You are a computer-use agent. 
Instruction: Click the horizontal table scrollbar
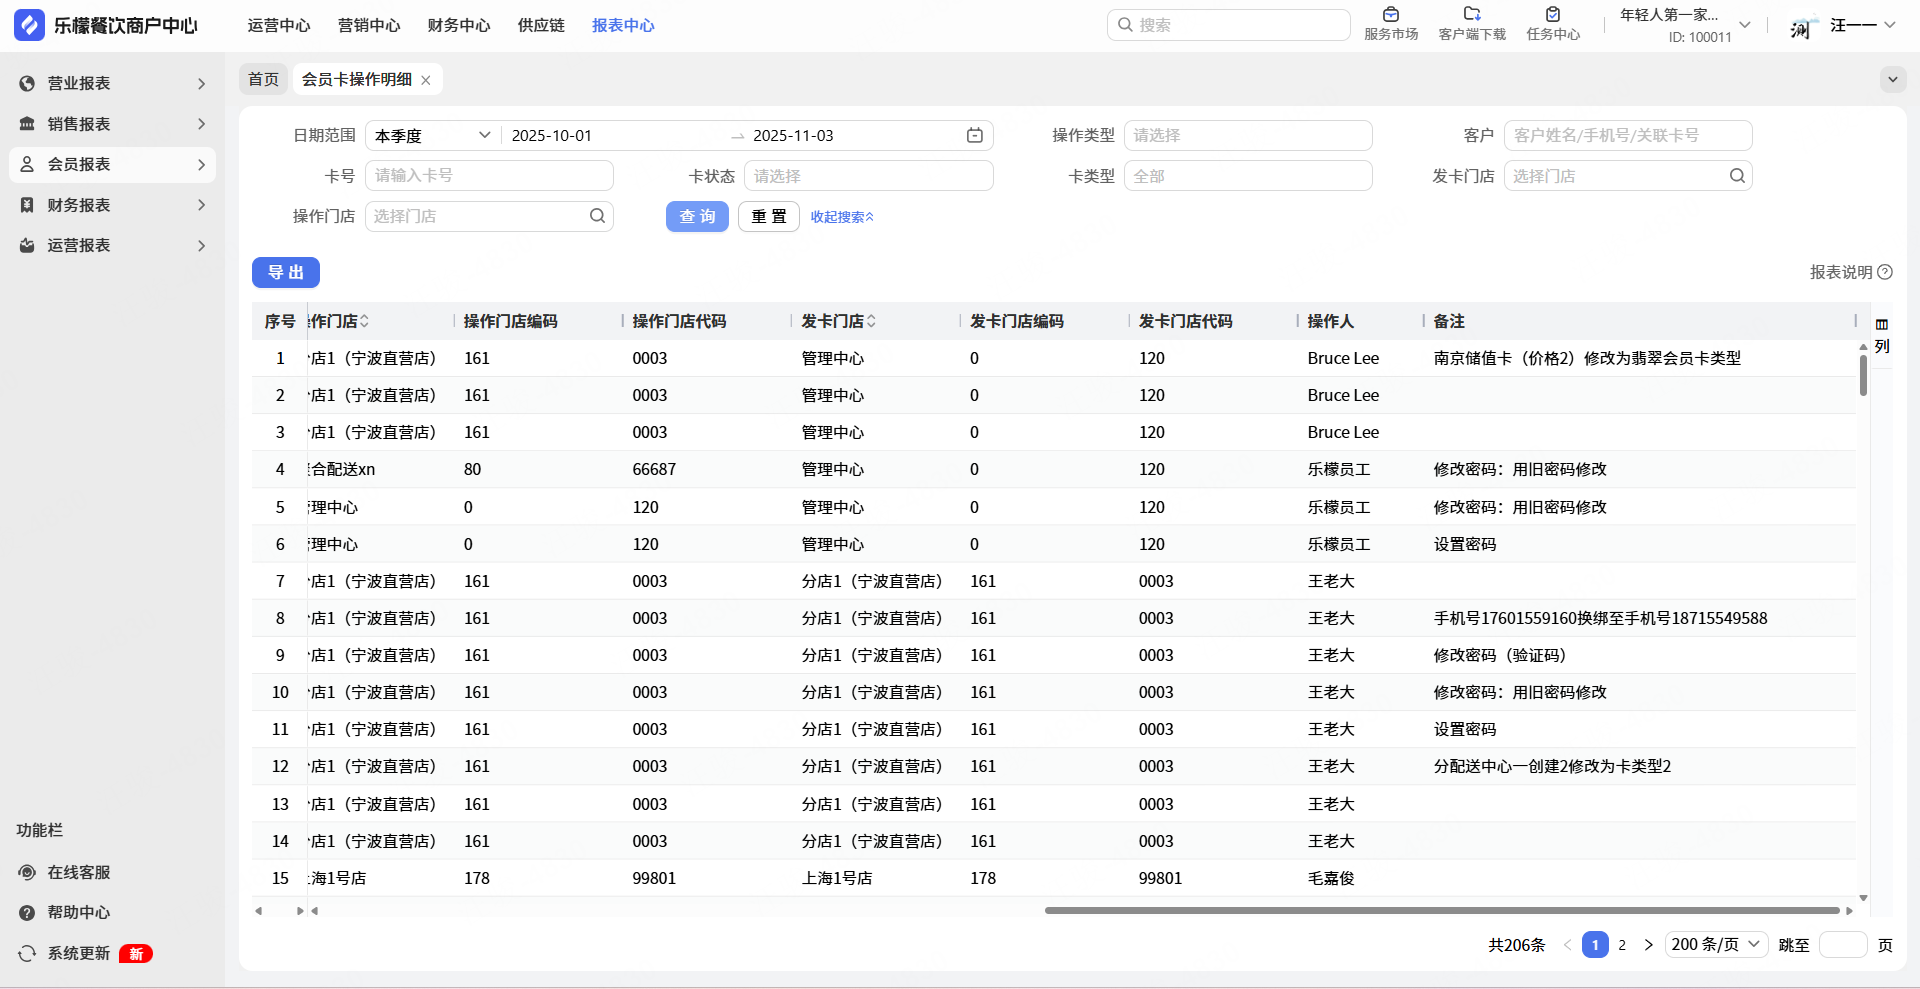[x=1440, y=911]
